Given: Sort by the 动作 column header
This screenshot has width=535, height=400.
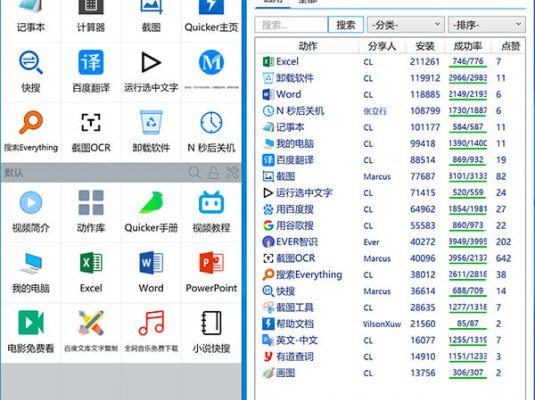Looking at the screenshot, I should coord(308,46).
